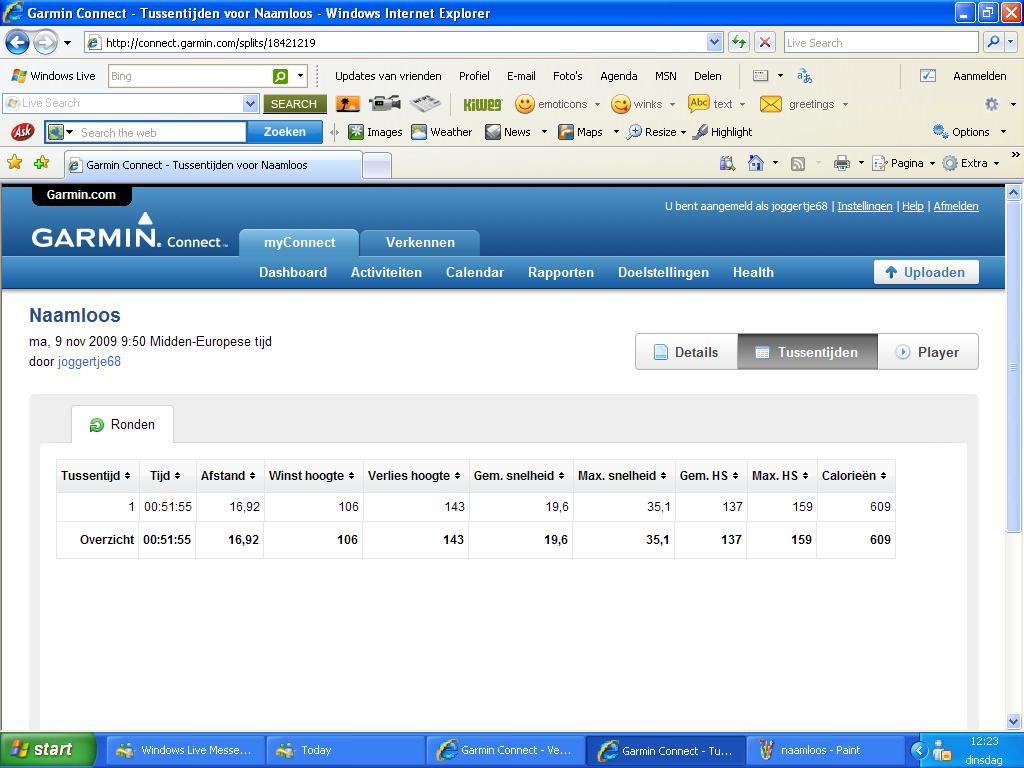
Task: Sort by Winst hoogte column
Action: [x=312, y=476]
